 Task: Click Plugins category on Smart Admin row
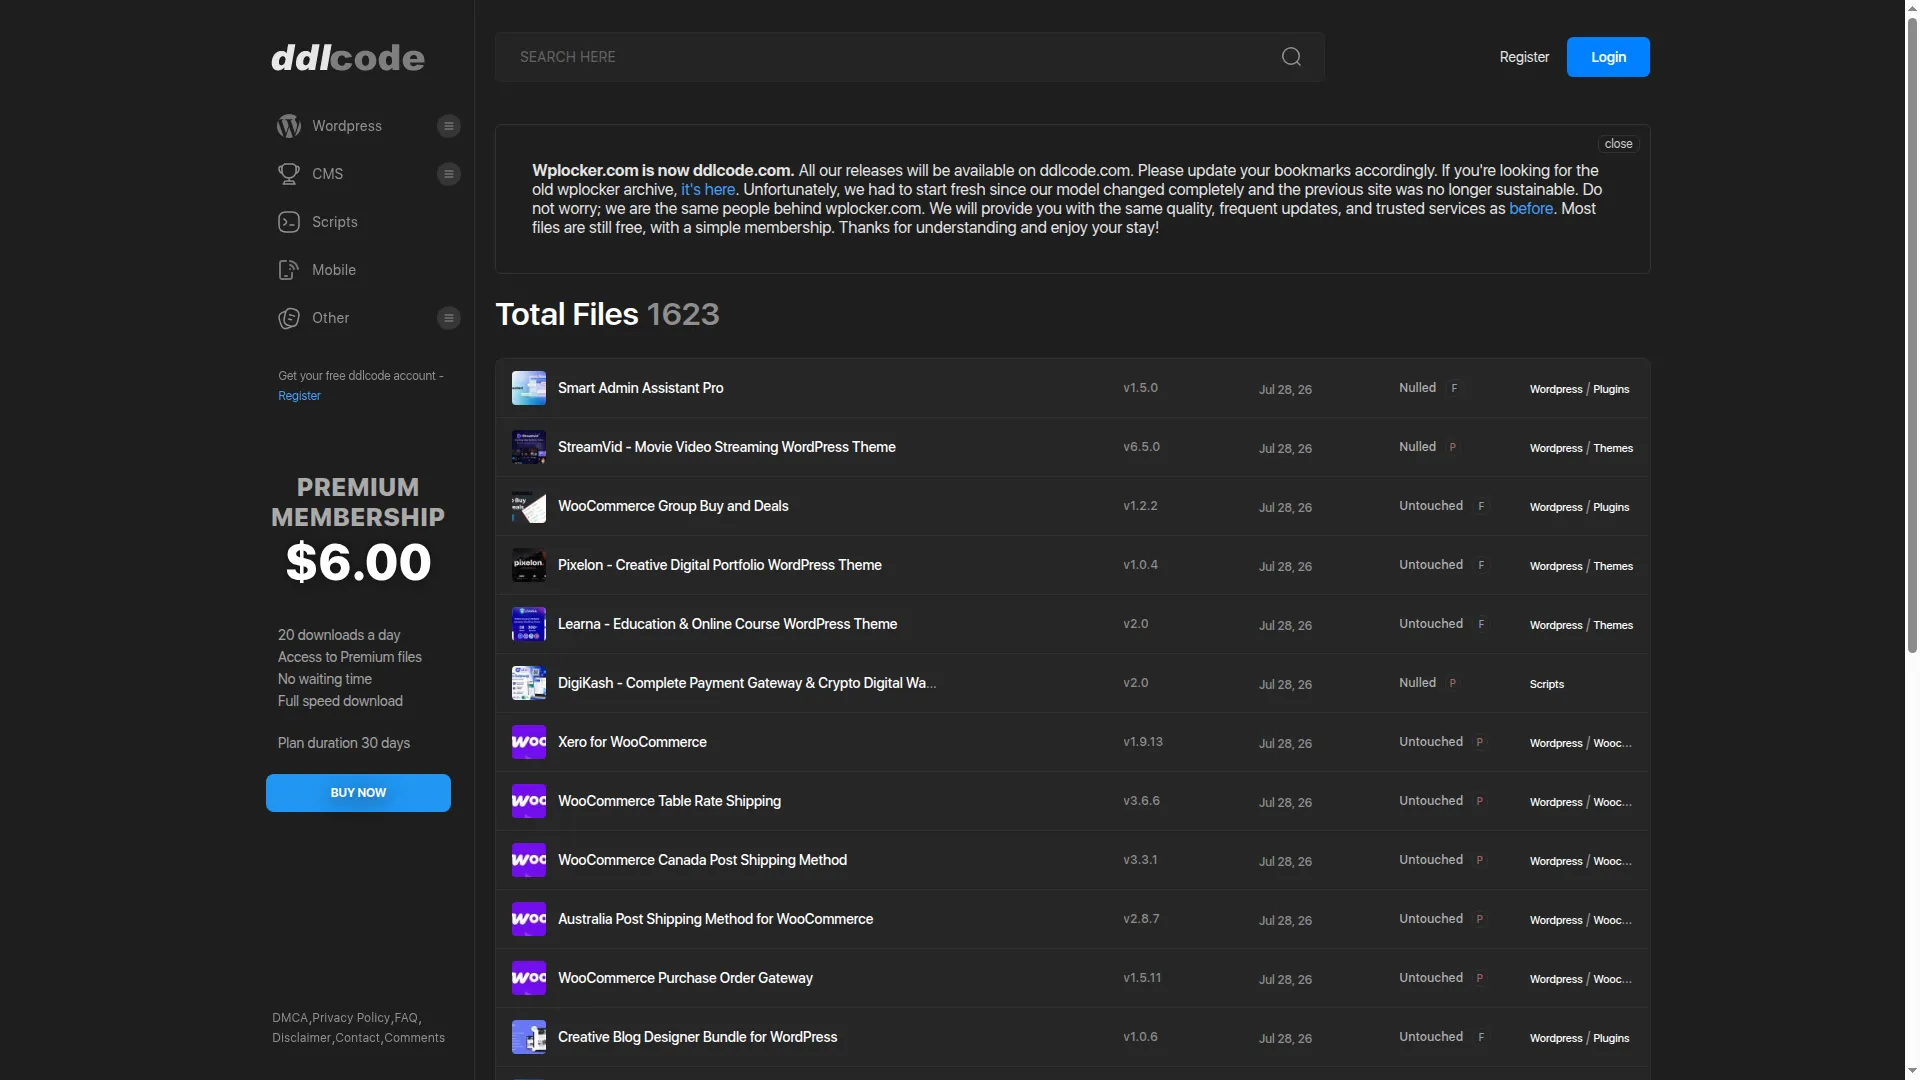coord(1611,389)
